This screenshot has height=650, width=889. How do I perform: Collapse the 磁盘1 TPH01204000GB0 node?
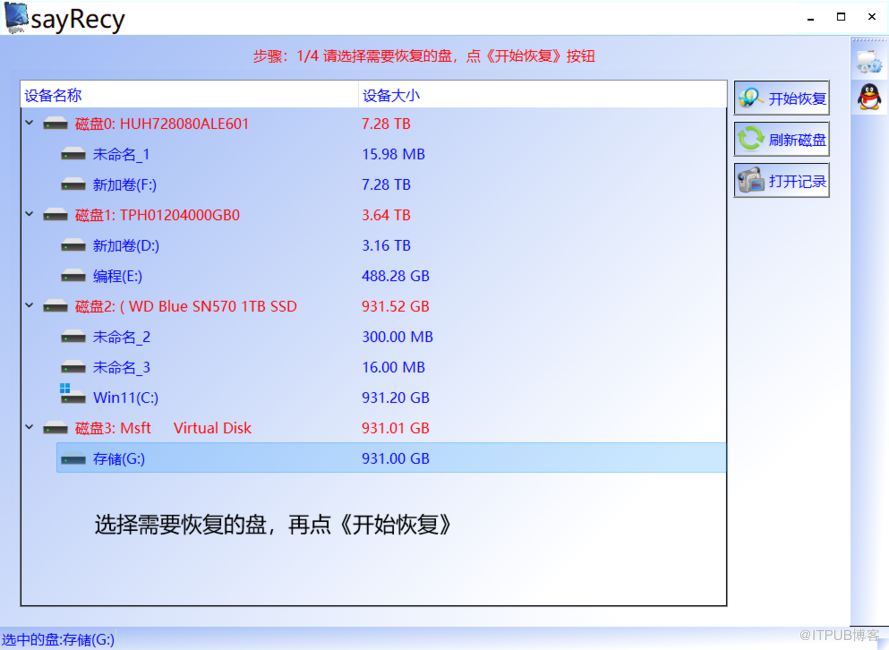[x=29, y=214]
